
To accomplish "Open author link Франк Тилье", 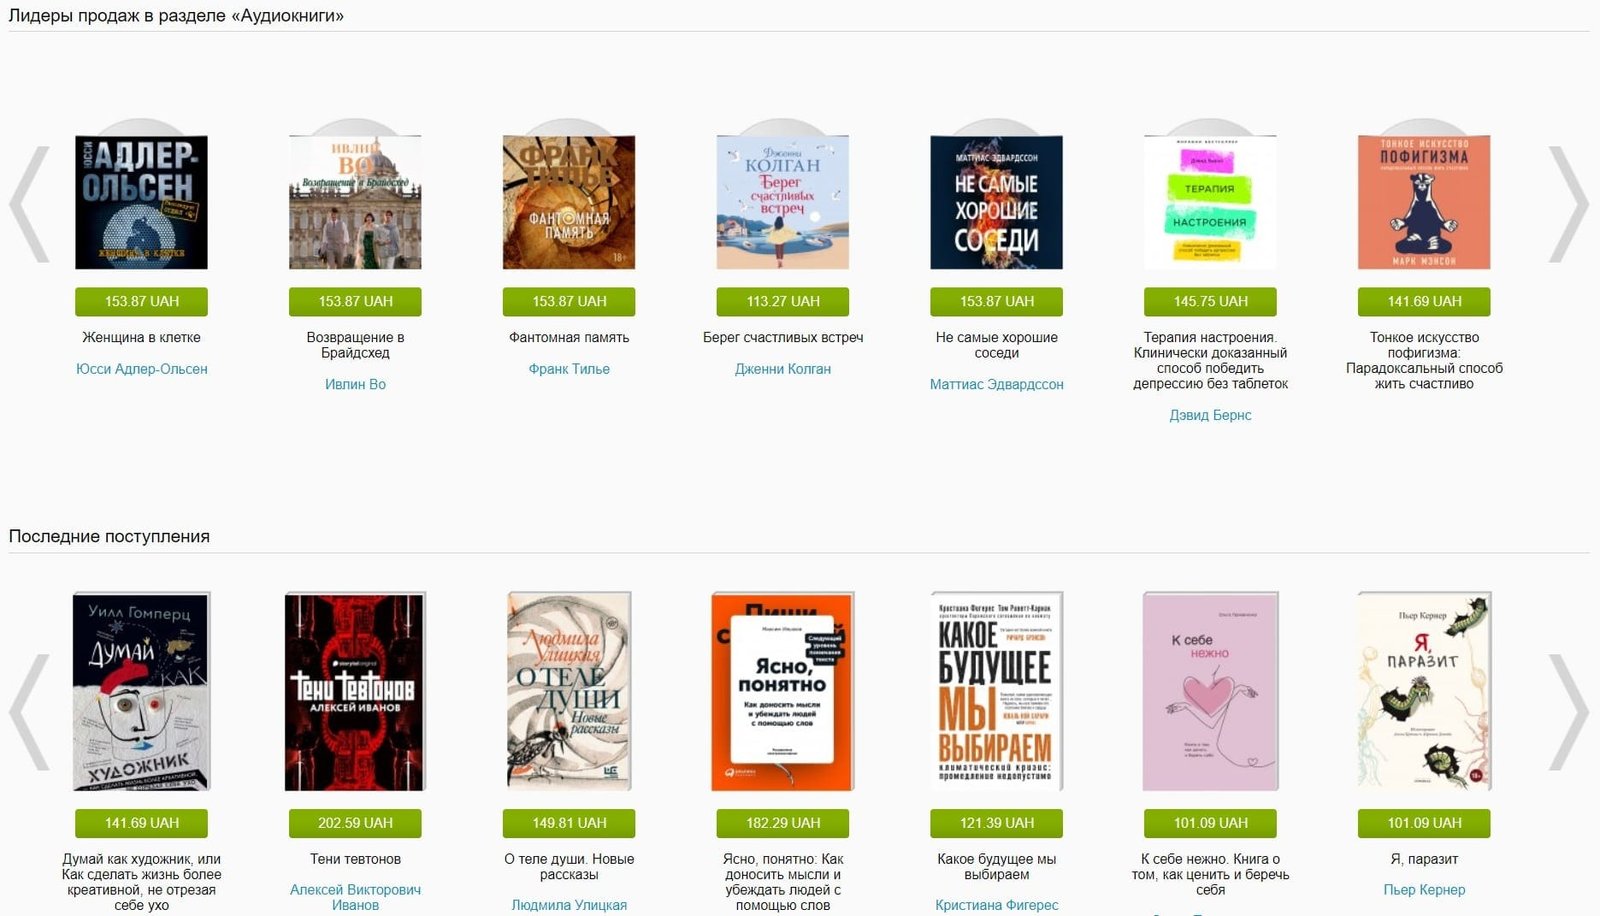I will (569, 369).
